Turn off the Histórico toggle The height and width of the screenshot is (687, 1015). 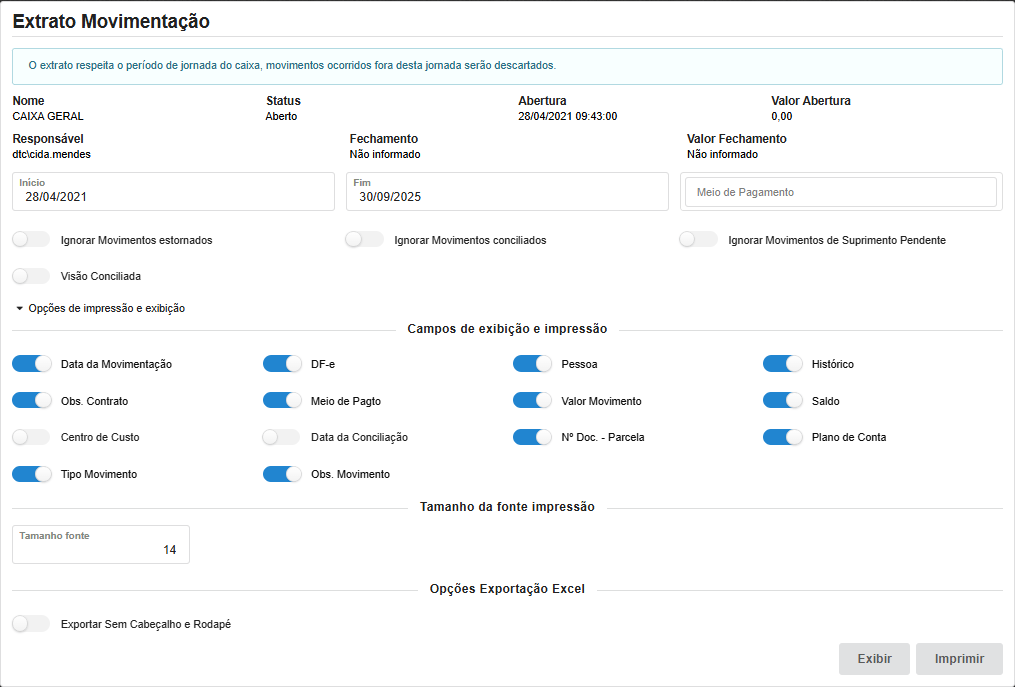[x=783, y=364]
